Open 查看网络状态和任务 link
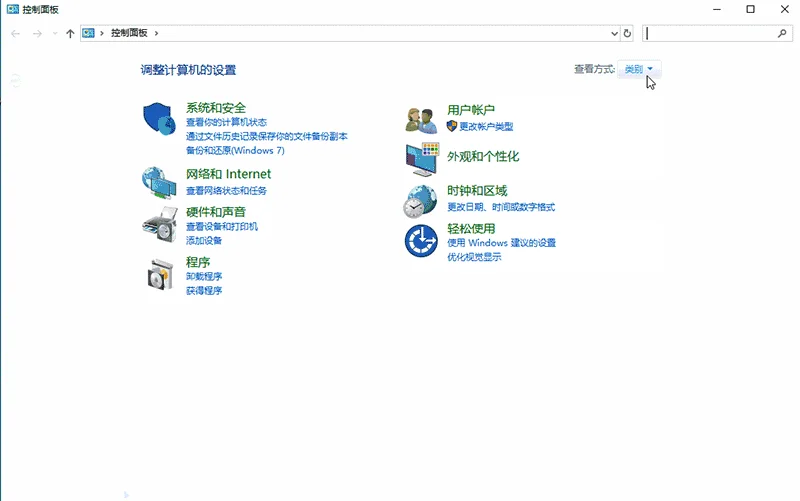The width and height of the screenshot is (800, 501). click(x=226, y=190)
